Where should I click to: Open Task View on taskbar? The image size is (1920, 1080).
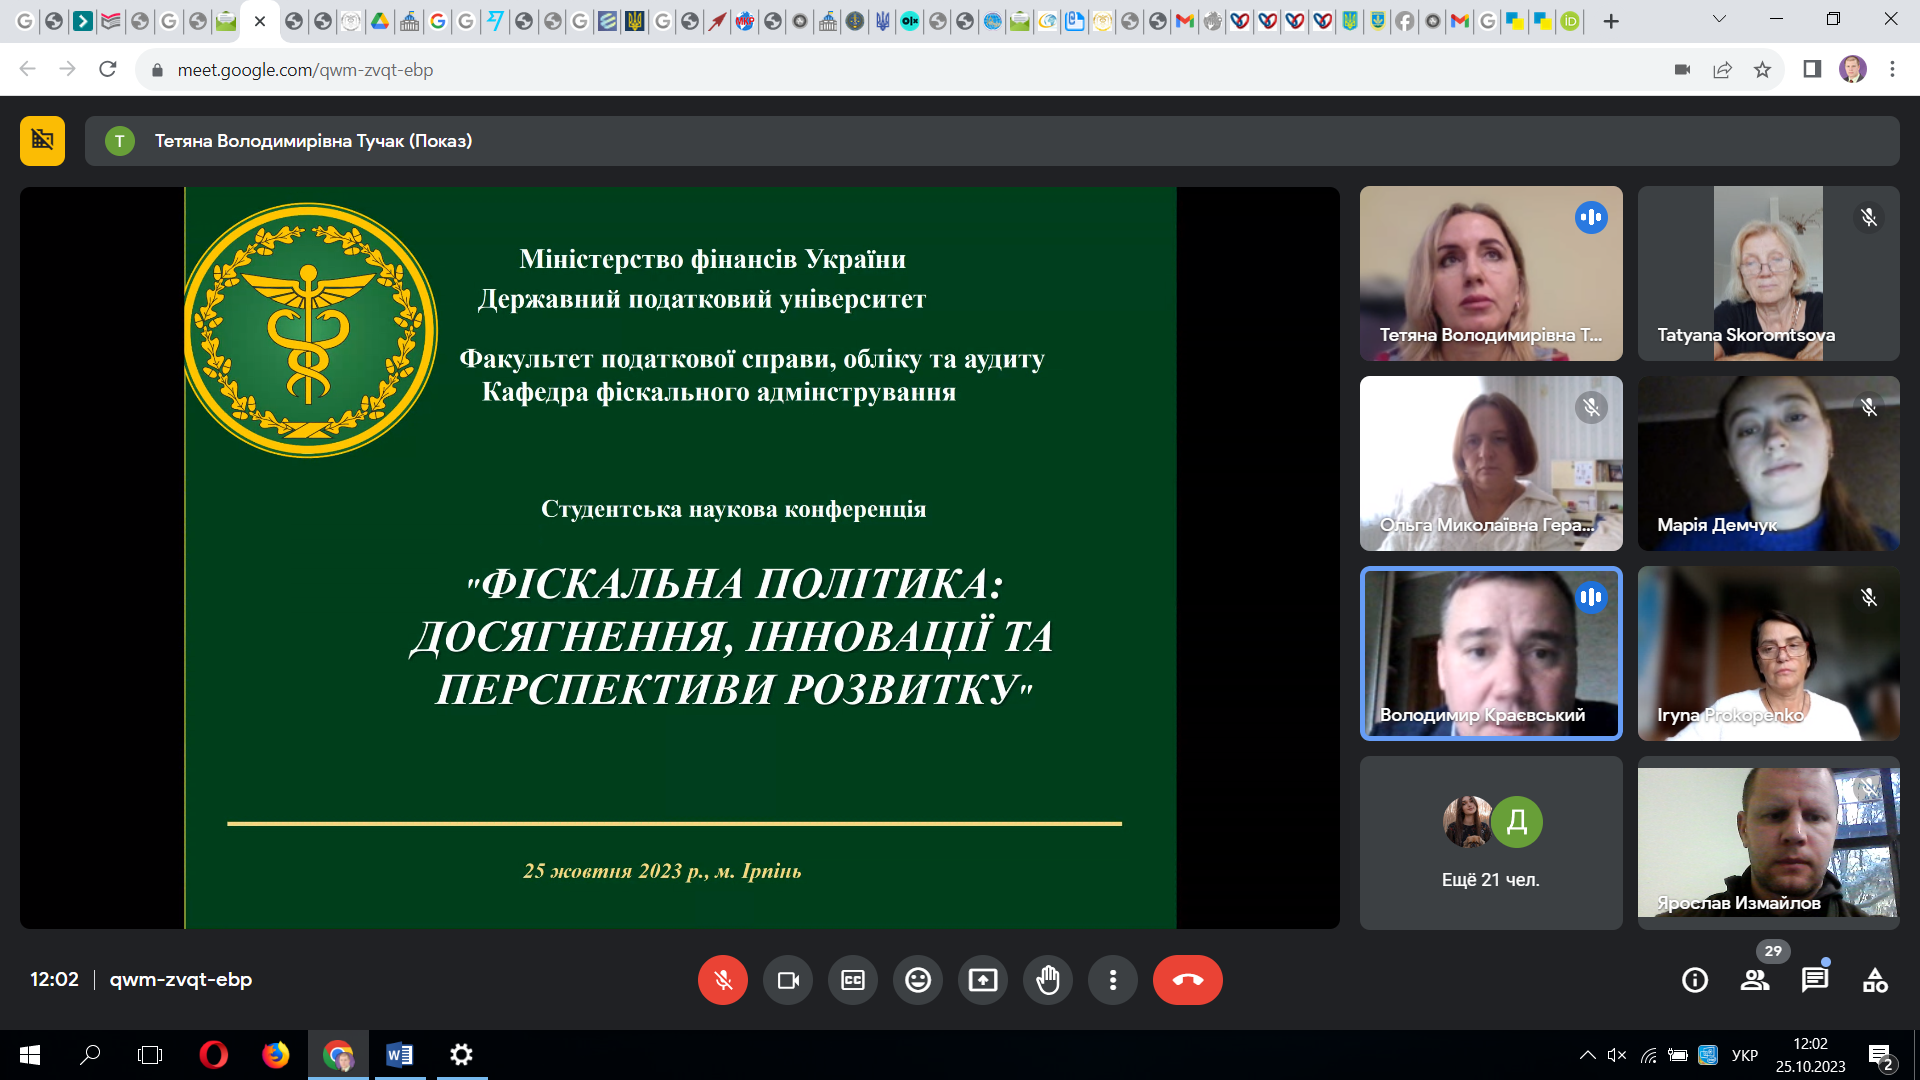point(150,1055)
